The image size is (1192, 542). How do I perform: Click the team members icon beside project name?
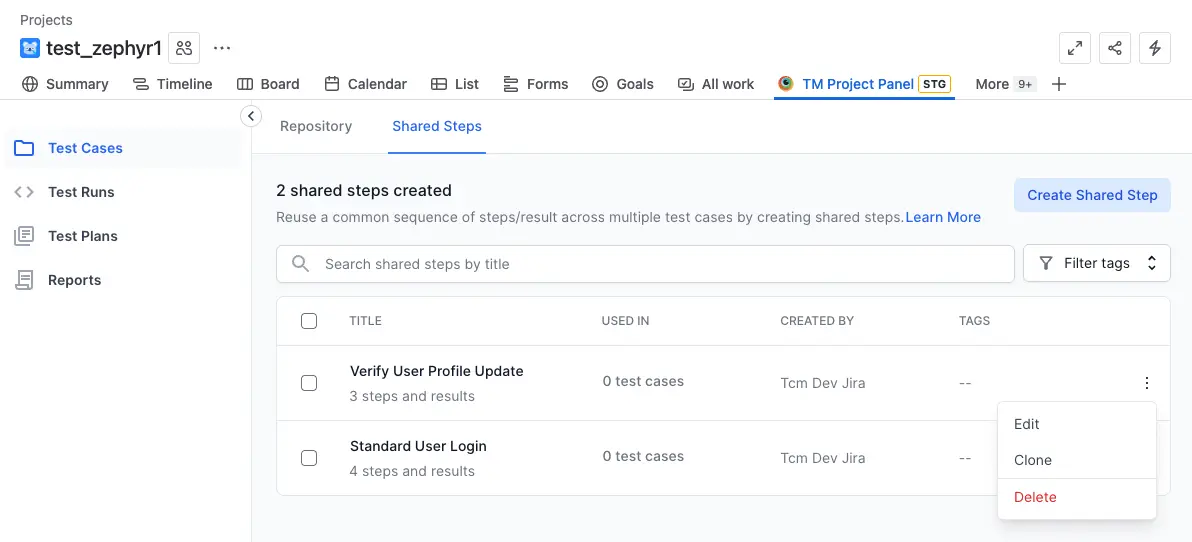tap(184, 48)
